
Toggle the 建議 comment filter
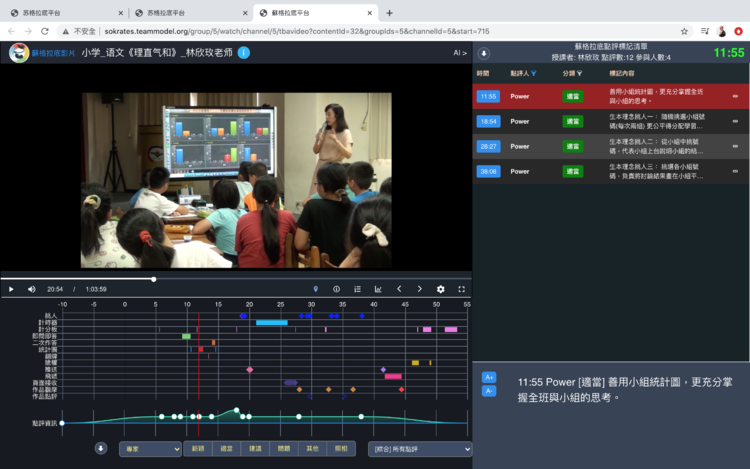click(255, 449)
